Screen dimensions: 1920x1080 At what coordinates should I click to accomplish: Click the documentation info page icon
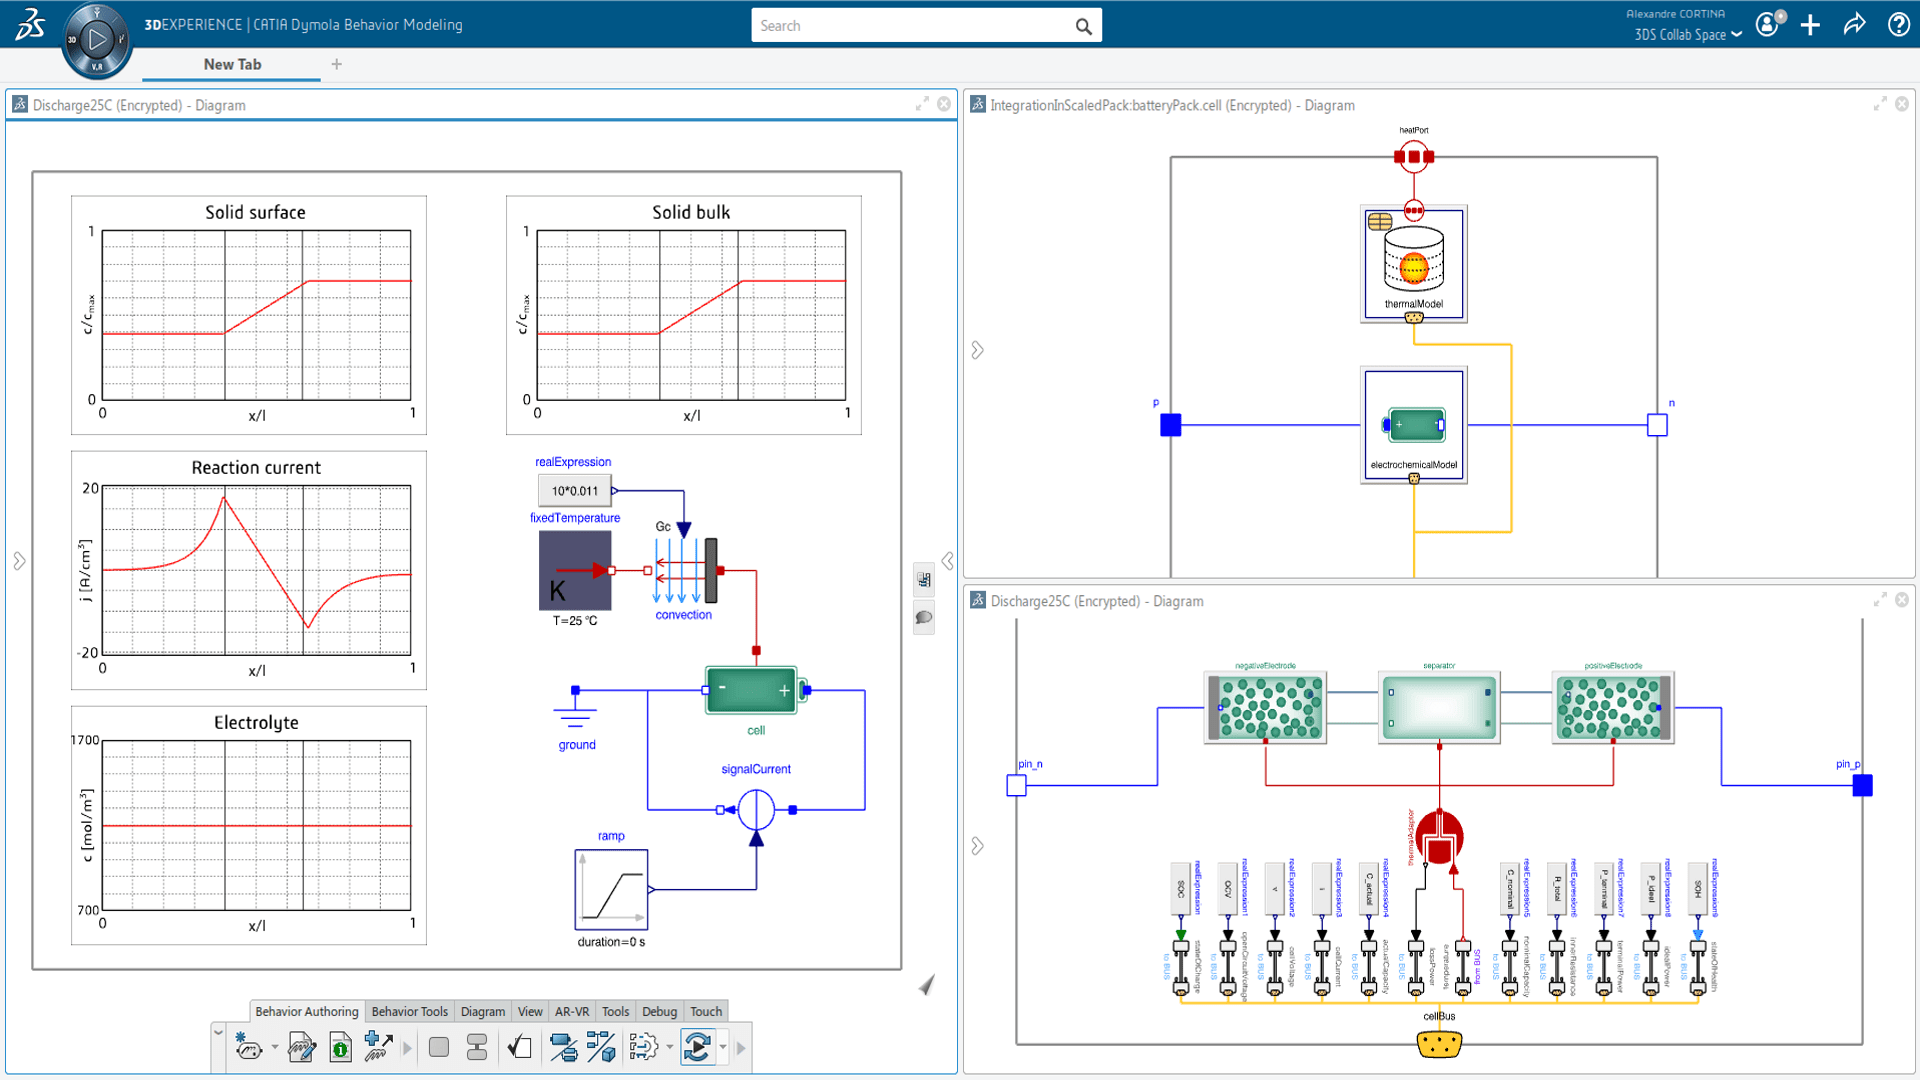click(x=340, y=1047)
